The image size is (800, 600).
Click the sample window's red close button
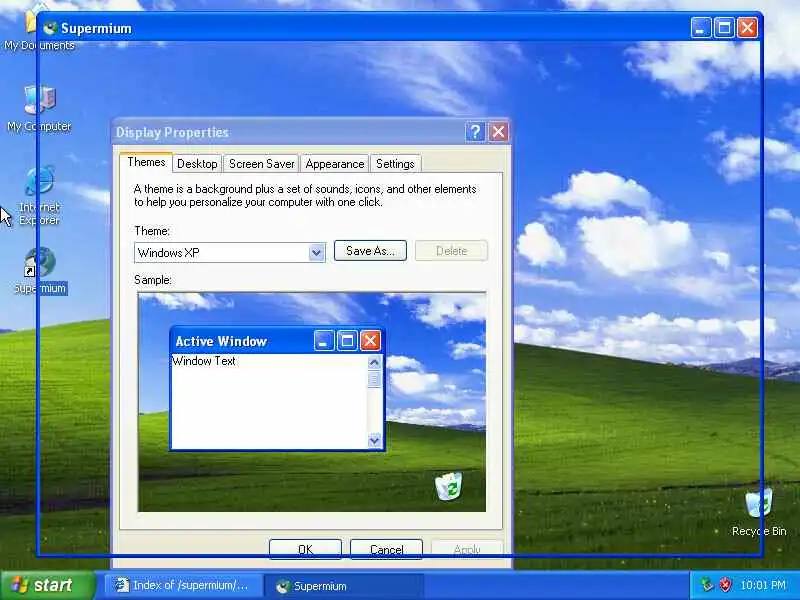370,341
